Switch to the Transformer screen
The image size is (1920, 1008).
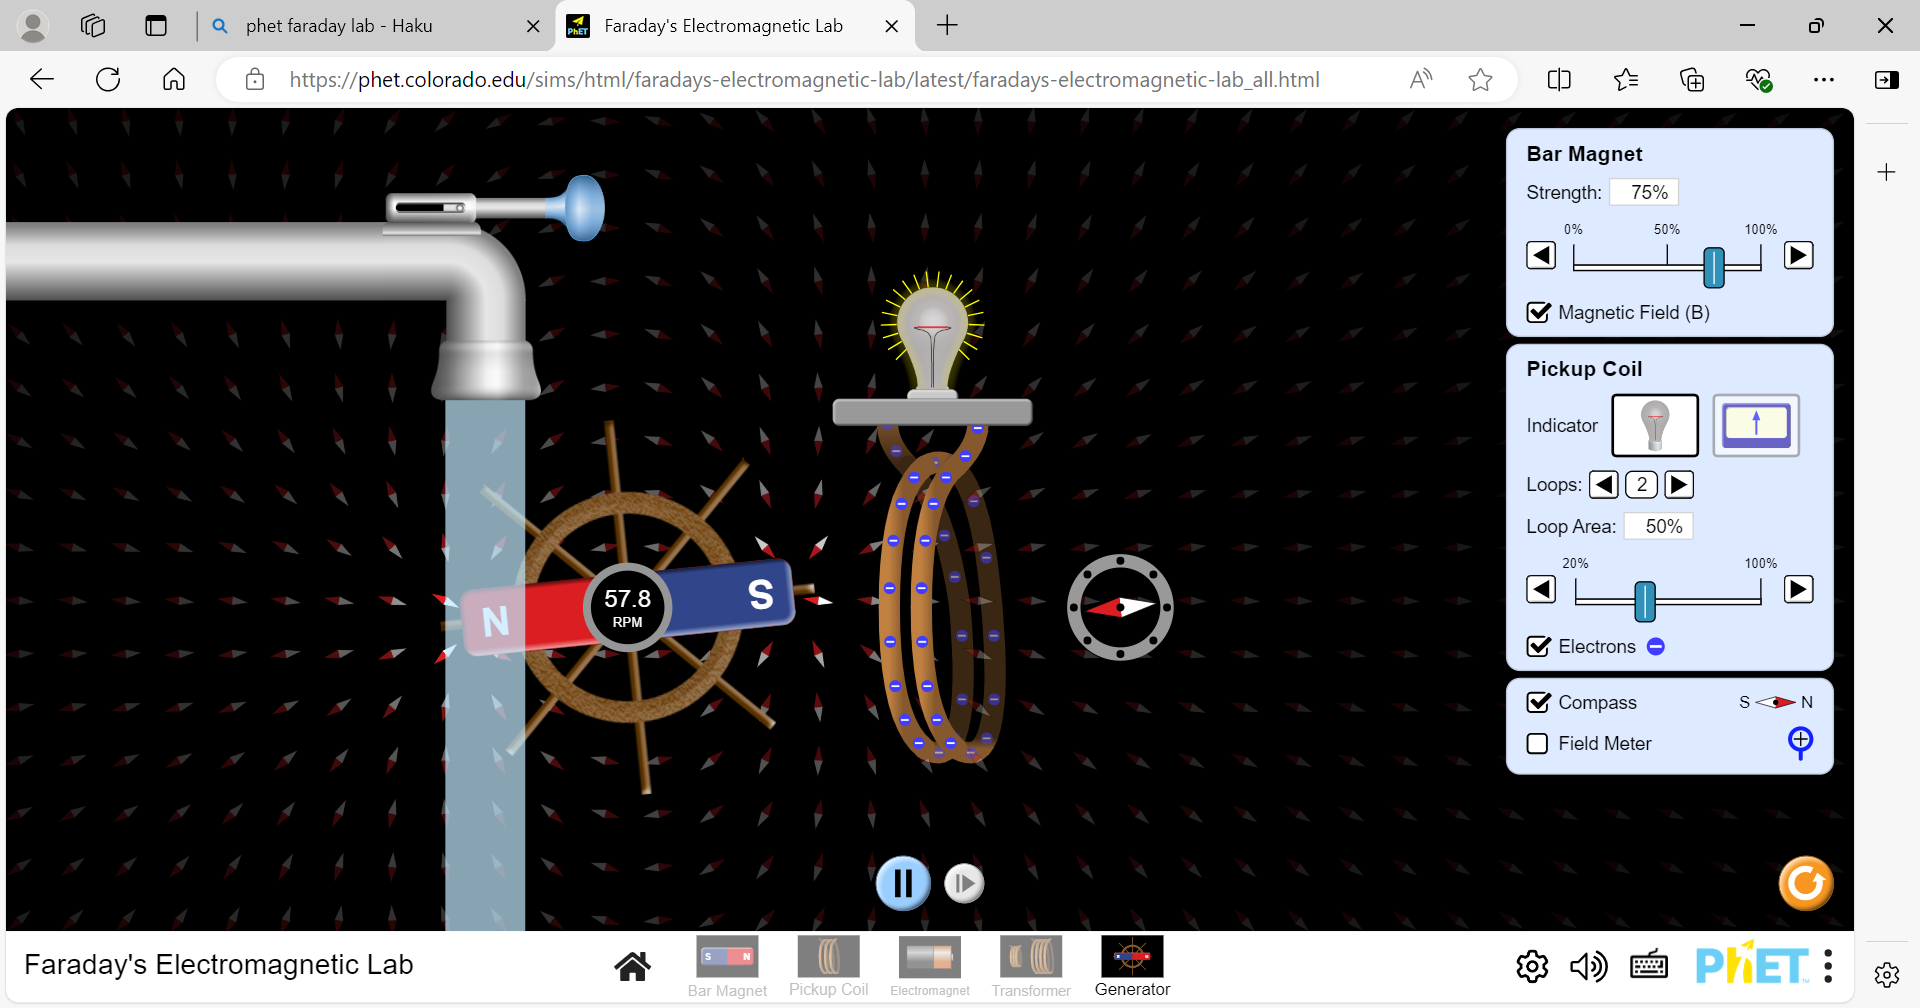click(1031, 966)
